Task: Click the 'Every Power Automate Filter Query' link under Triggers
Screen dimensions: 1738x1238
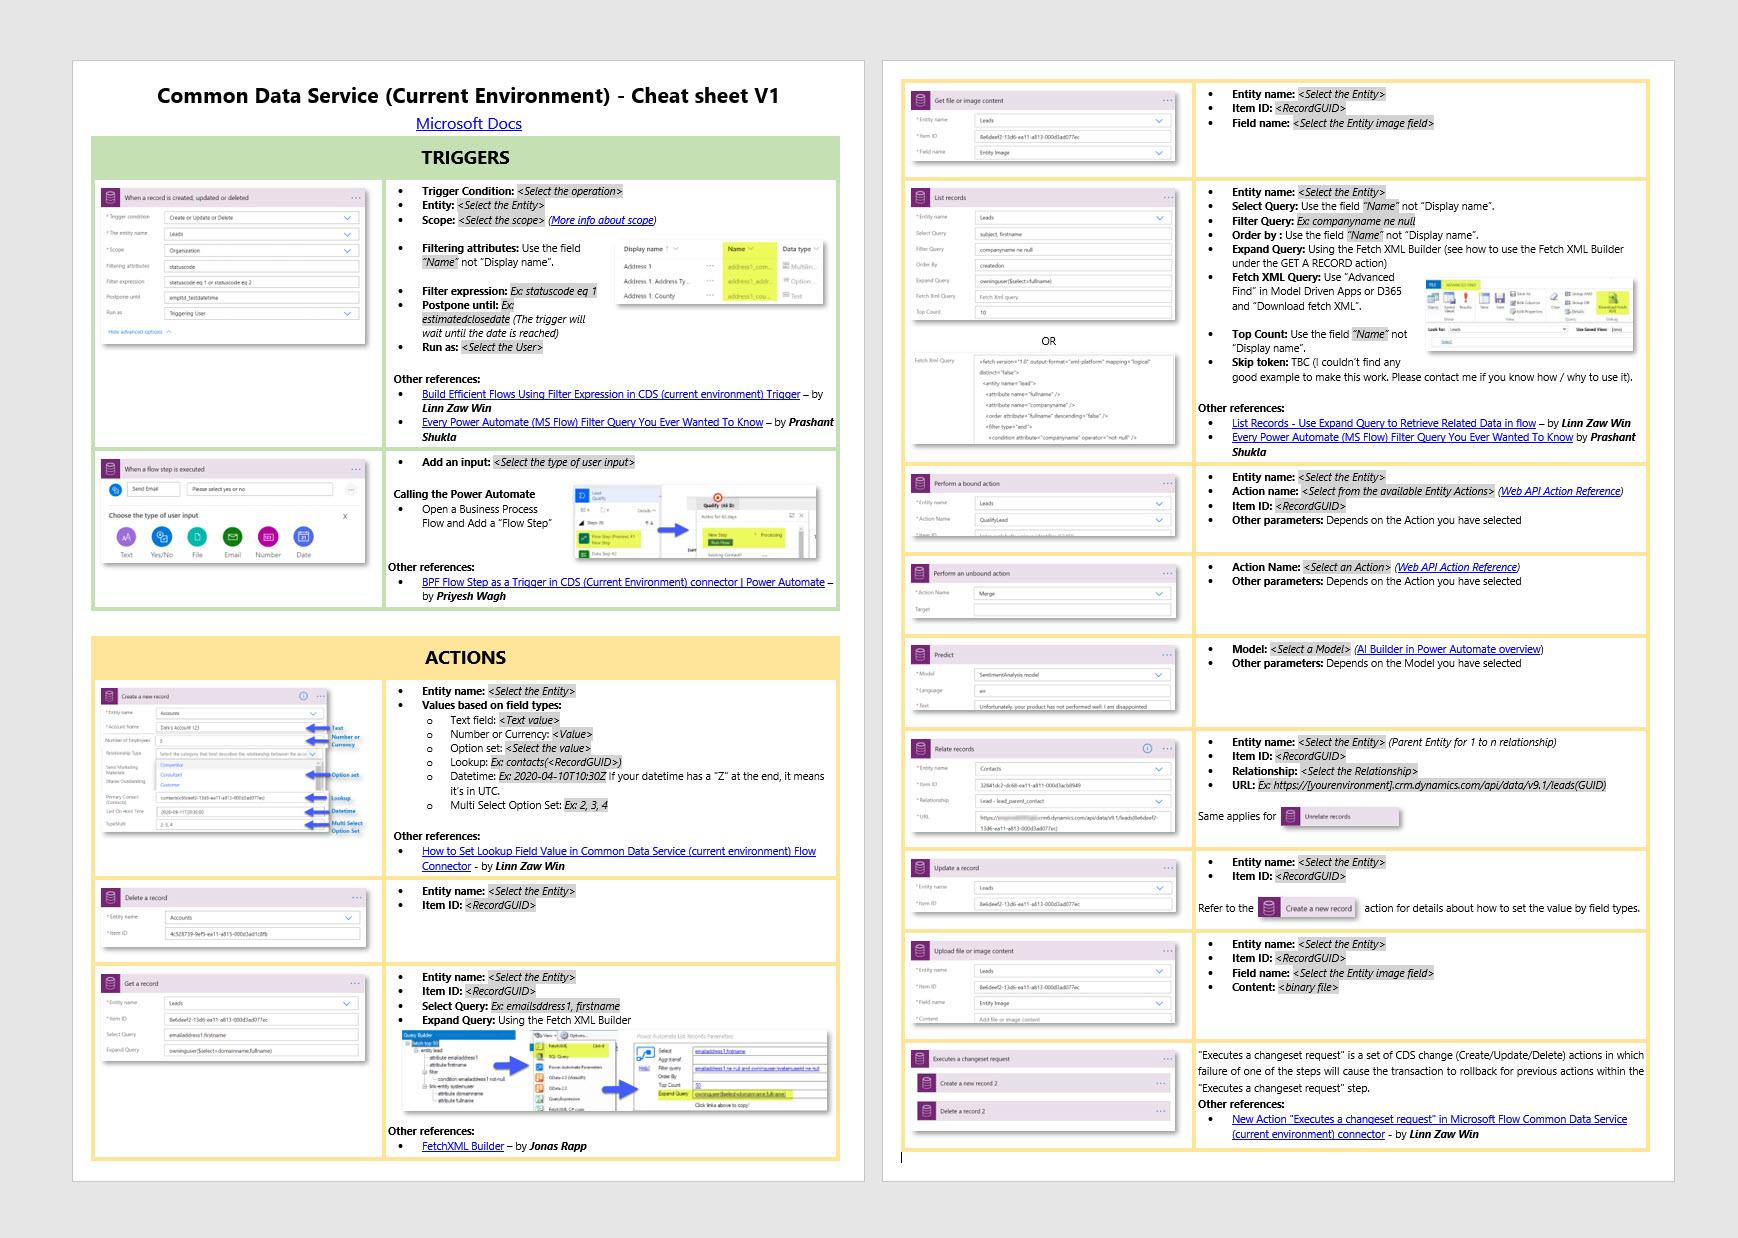Action: (592, 422)
